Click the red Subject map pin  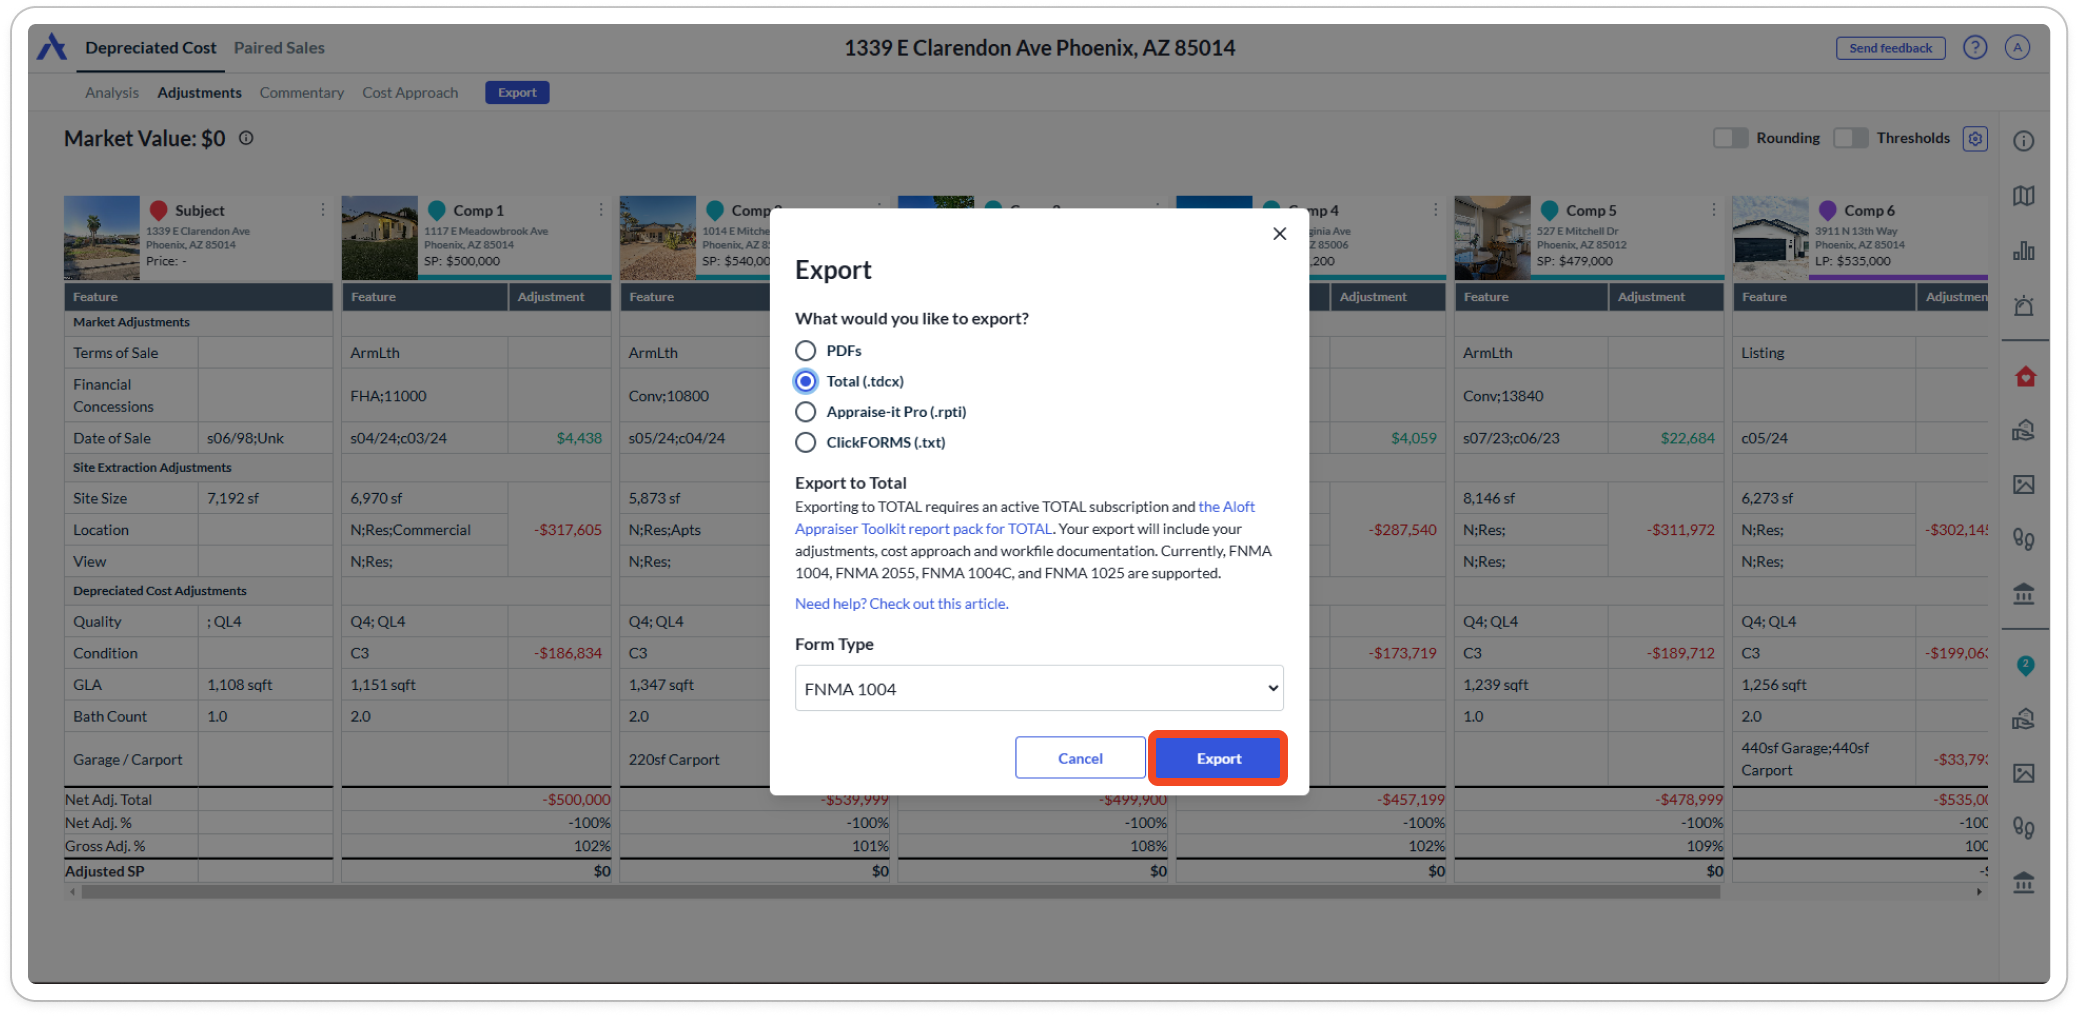(158, 210)
